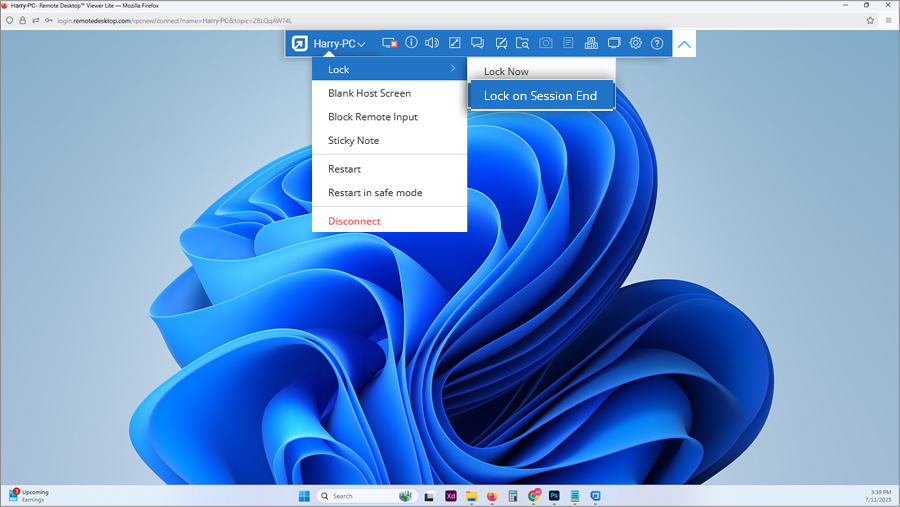
Task: Click the disconnect monitor icon in toolbar
Action: coord(390,43)
